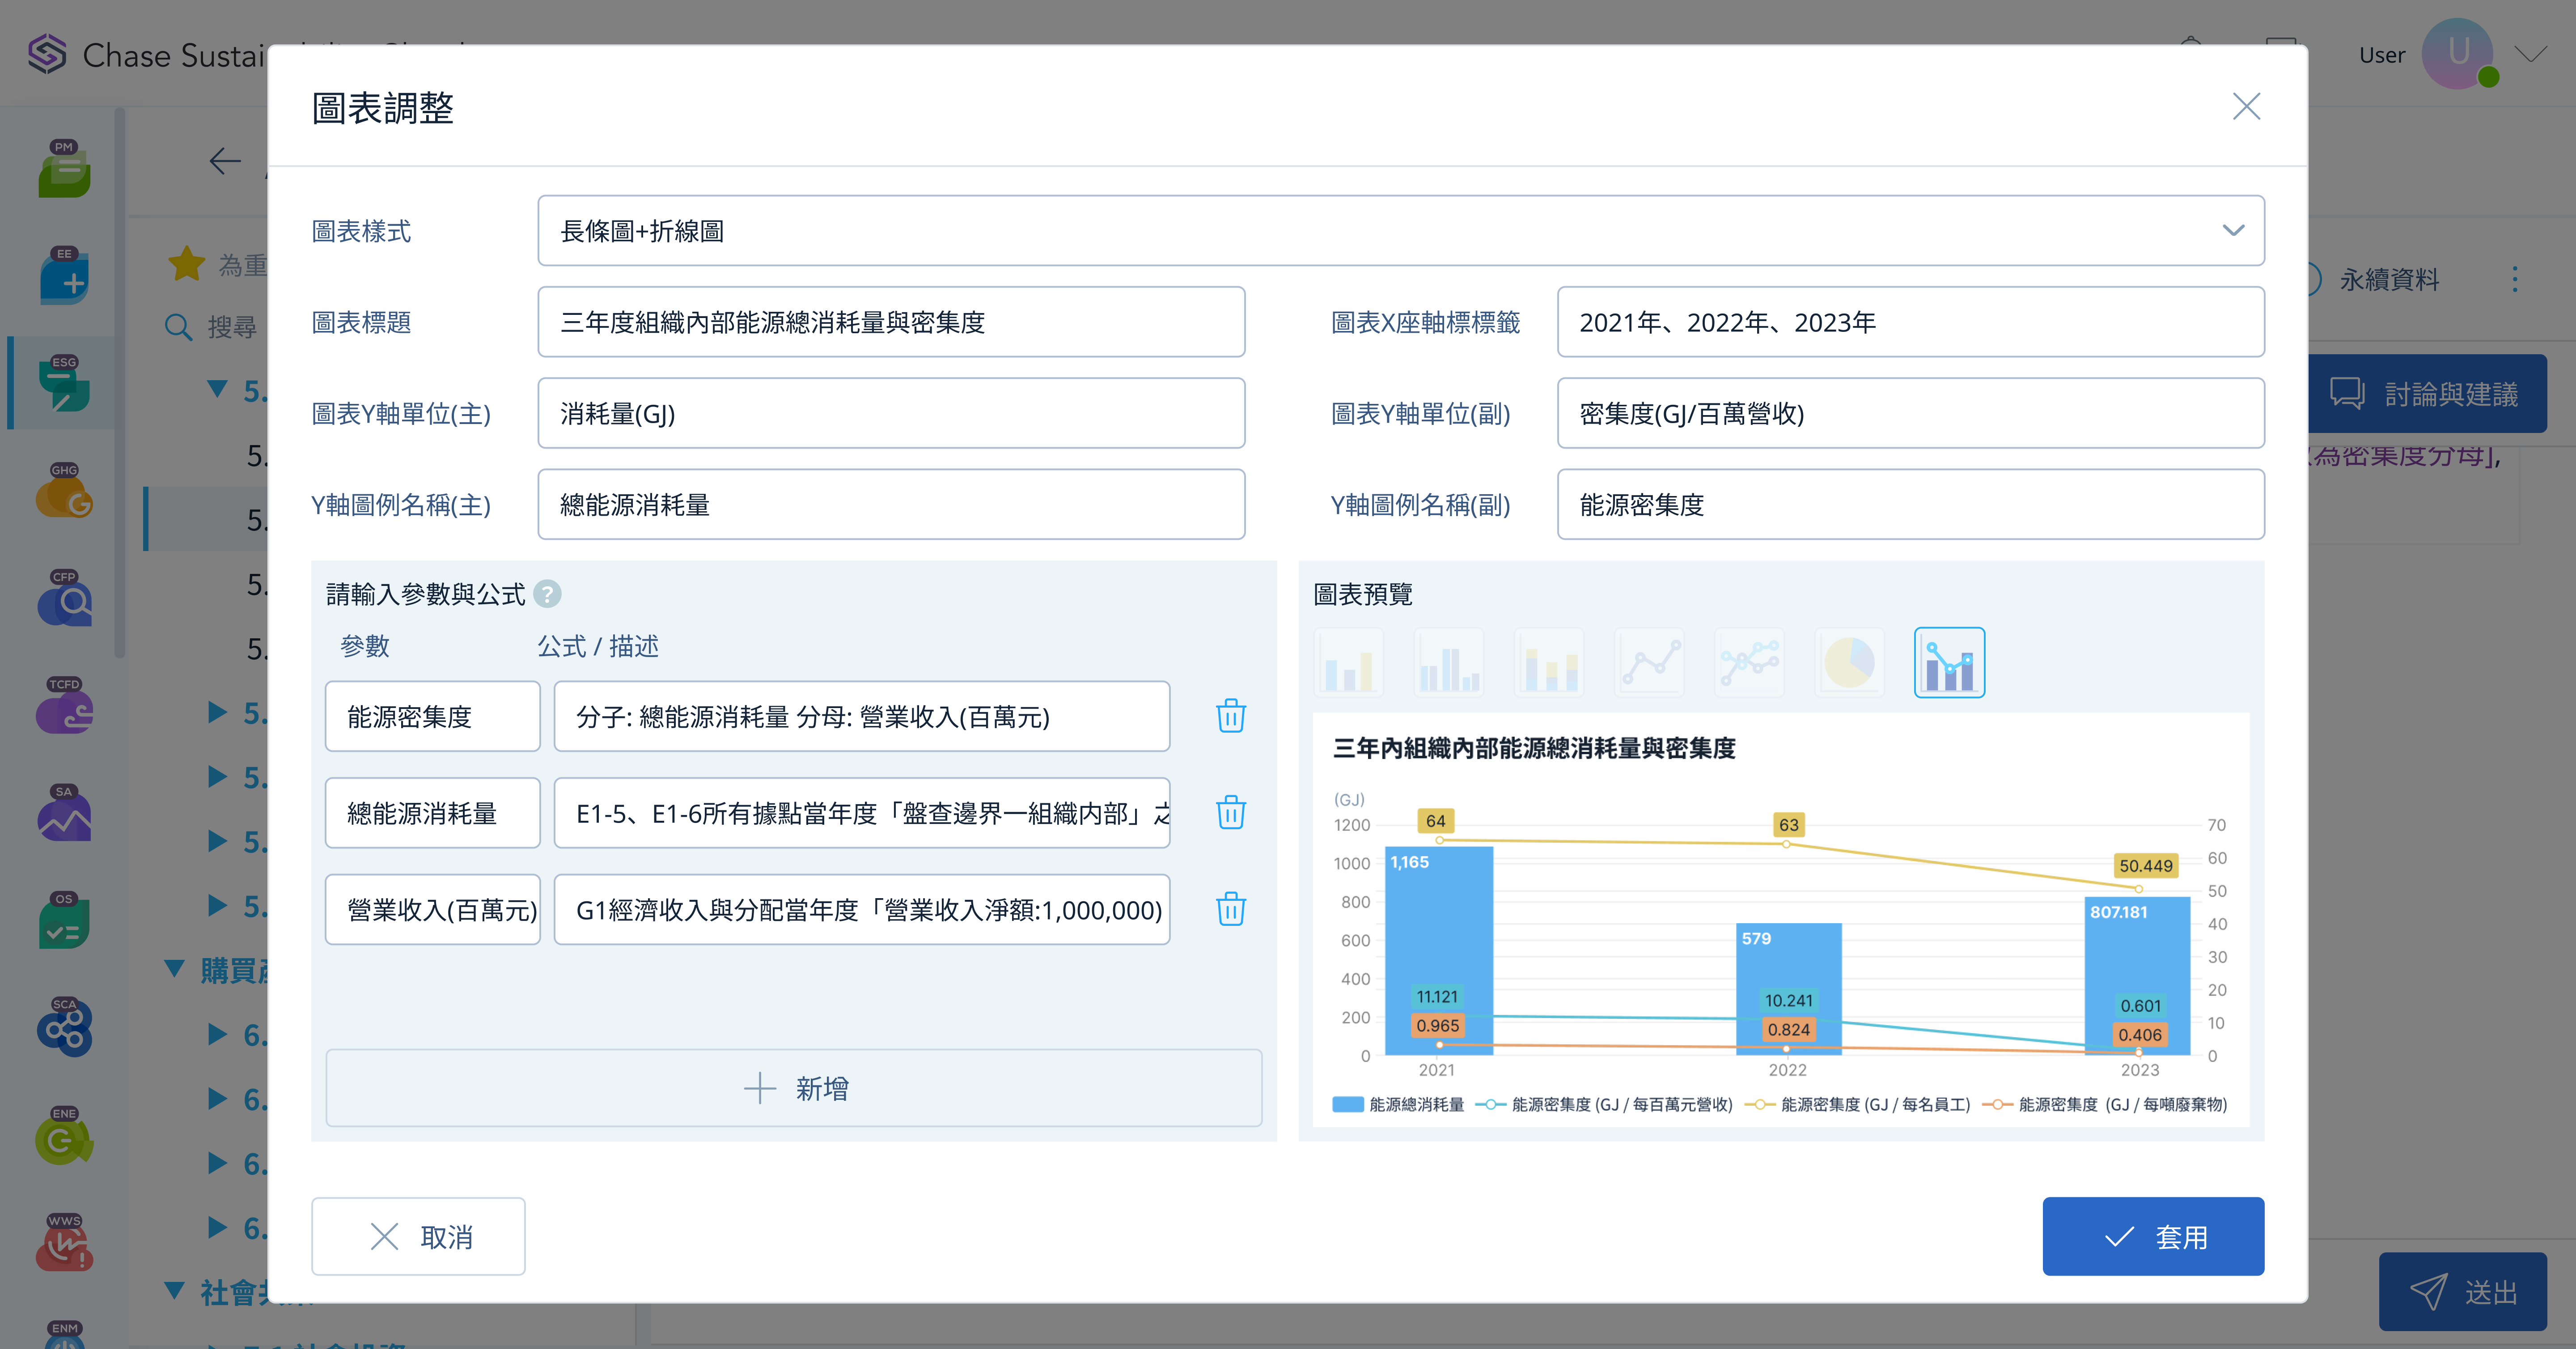Expand the user account menu chevron
Screen dimensions: 2576x1349
coord(2530,55)
